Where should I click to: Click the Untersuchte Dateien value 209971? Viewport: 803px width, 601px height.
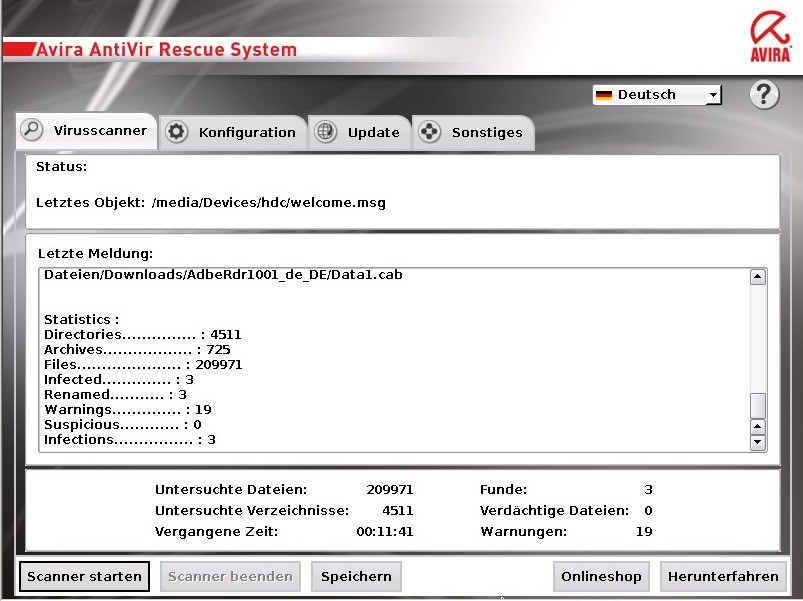[390, 490]
